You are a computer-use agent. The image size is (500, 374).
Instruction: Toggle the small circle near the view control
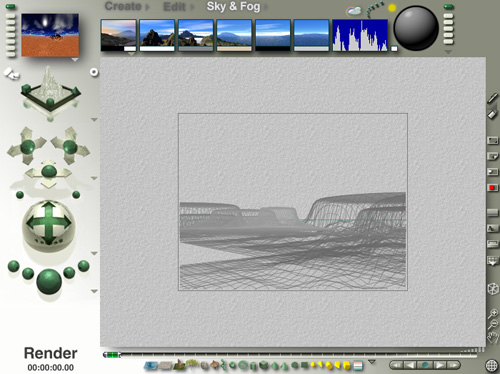[x=94, y=72]
